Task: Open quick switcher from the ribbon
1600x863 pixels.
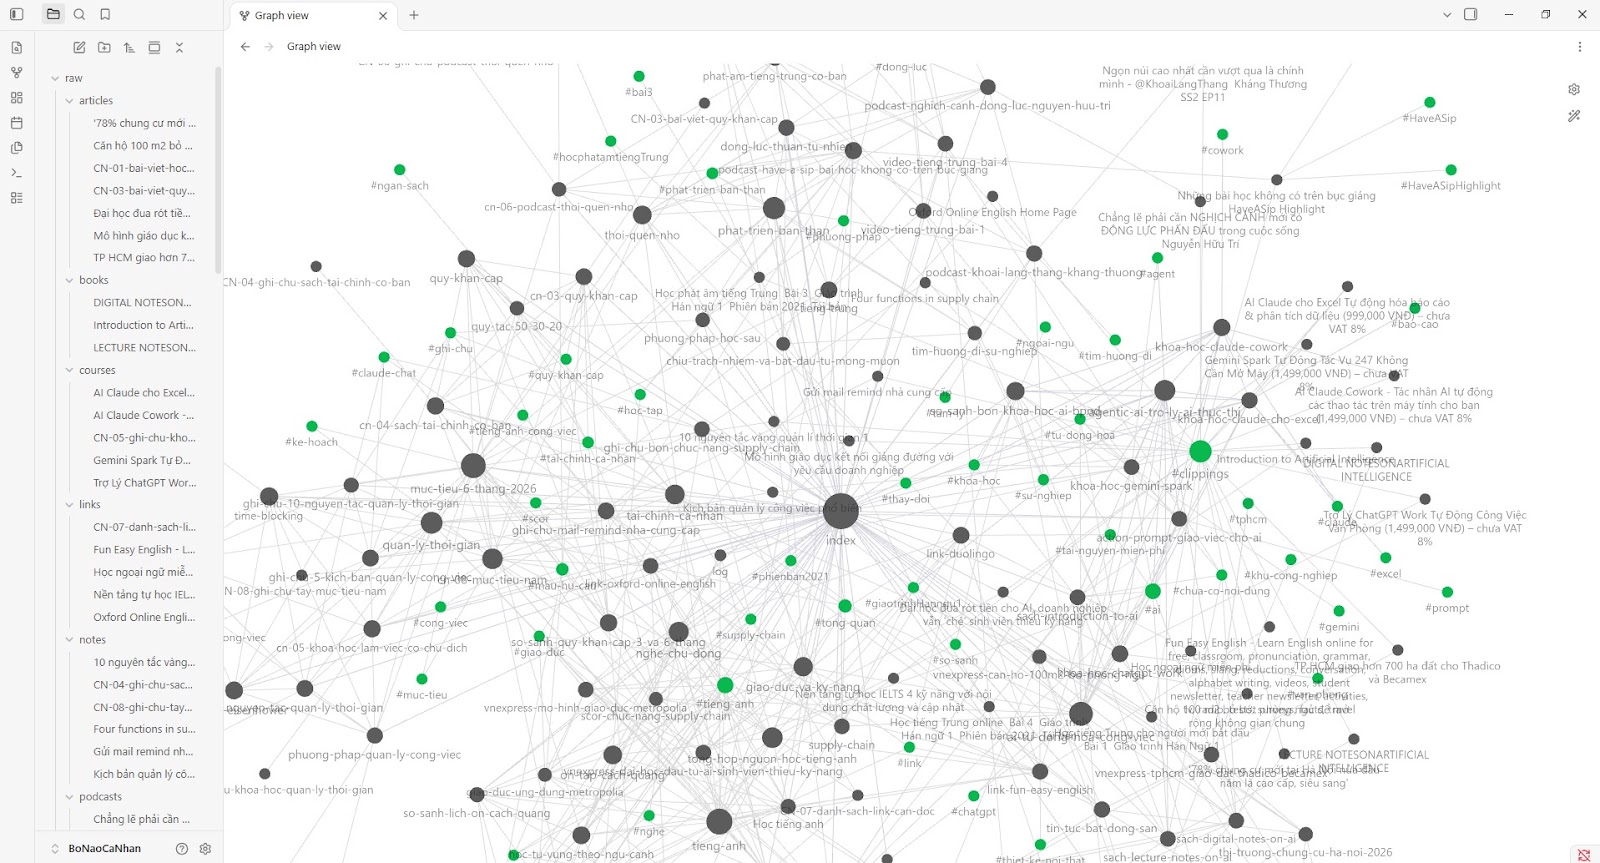Action: coord(16,48)
